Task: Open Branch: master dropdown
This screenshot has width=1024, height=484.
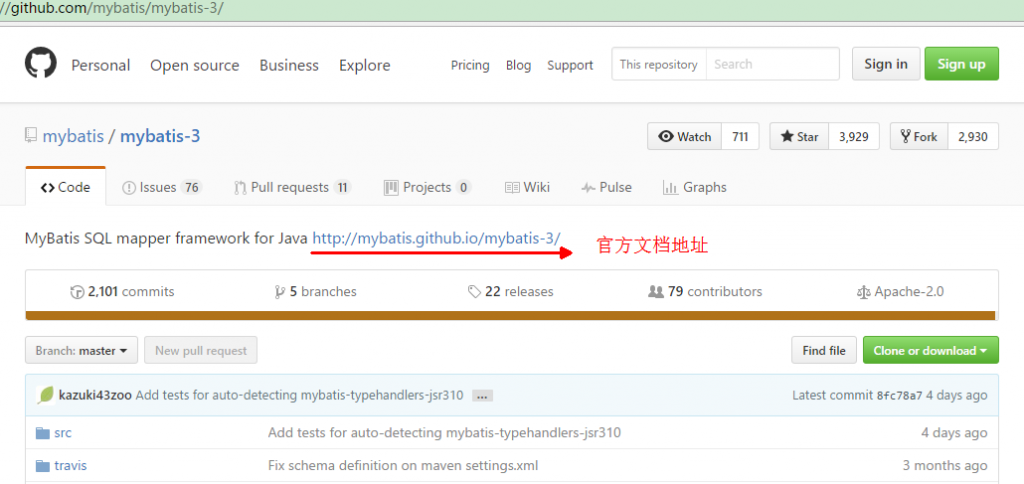Action: 82,350
